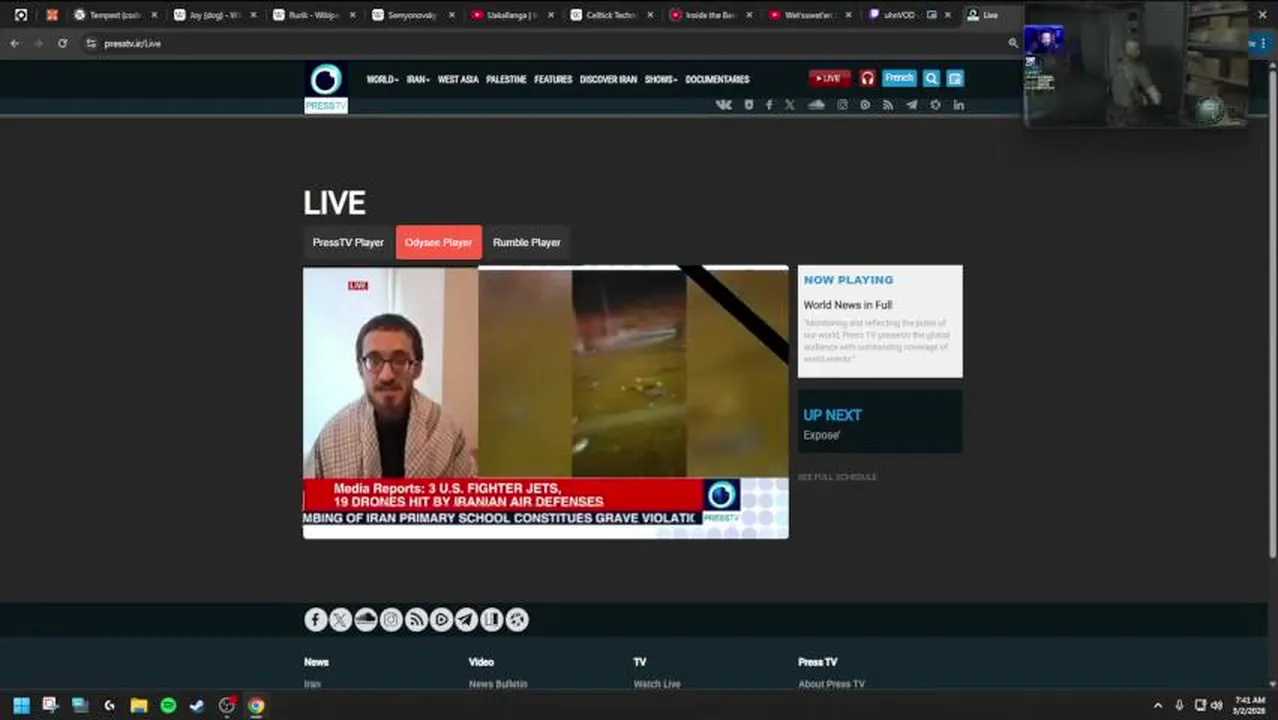Open the Windows Start menu
The height and width of the screenshot is (720, 1278).
(x=21, y=705)
